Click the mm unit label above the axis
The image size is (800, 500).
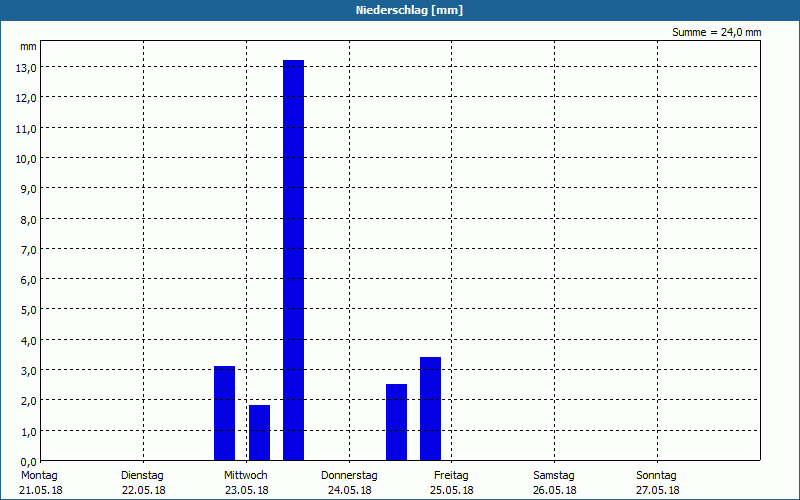(28, 47)
